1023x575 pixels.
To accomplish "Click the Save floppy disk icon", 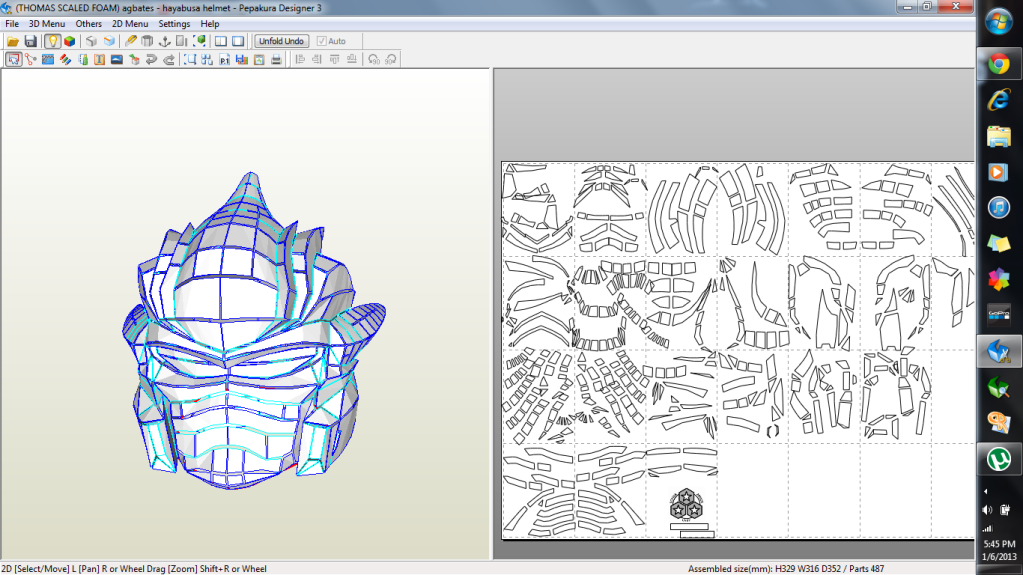I will click(31, 41).
